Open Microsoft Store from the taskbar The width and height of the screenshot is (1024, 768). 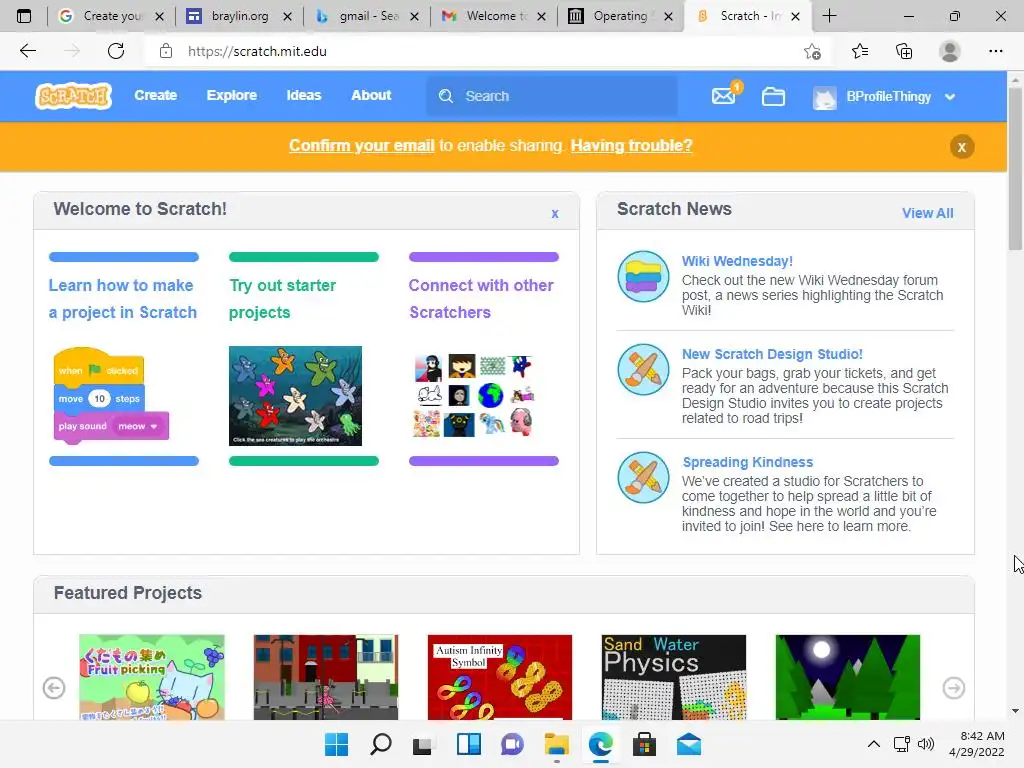(x=644, y=744)
